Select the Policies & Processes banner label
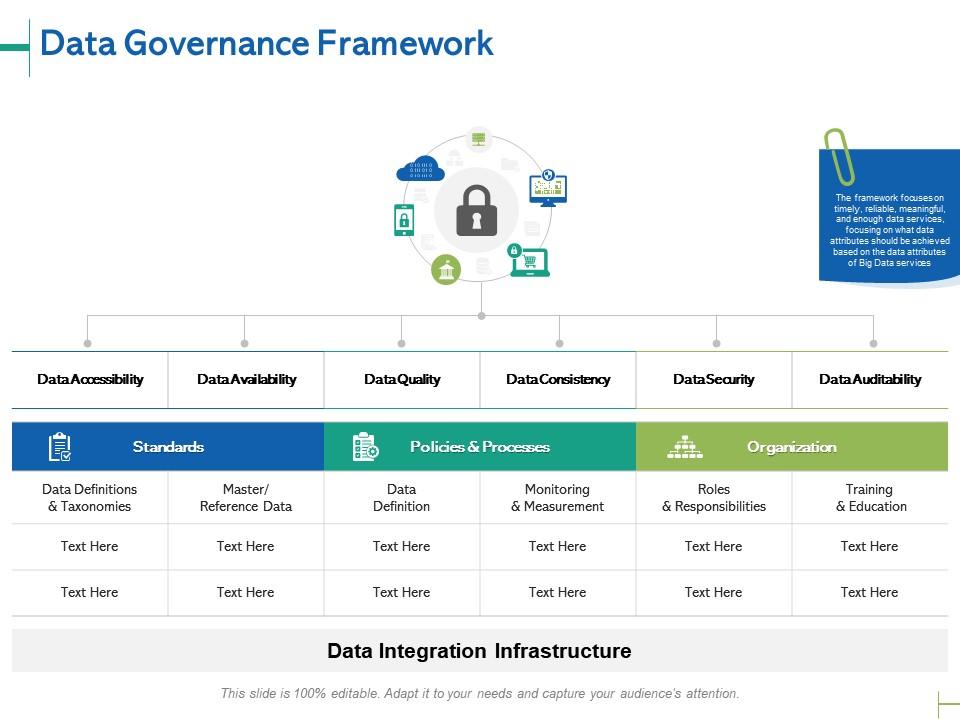The image size is (960, 720). click(x=480, y=447)
